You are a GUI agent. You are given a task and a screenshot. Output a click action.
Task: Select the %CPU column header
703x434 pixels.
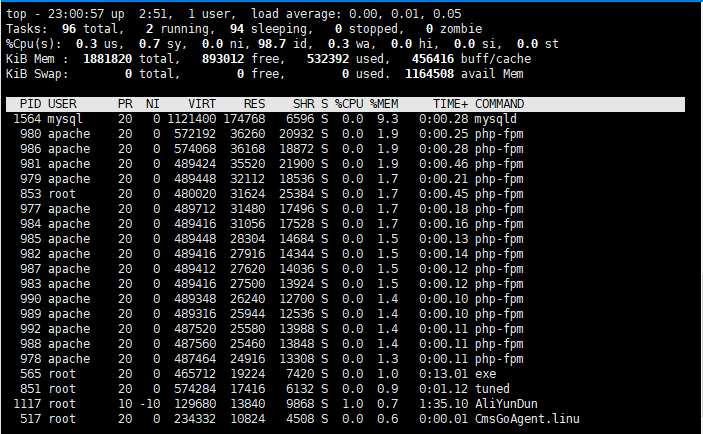(x=349, y=104)
